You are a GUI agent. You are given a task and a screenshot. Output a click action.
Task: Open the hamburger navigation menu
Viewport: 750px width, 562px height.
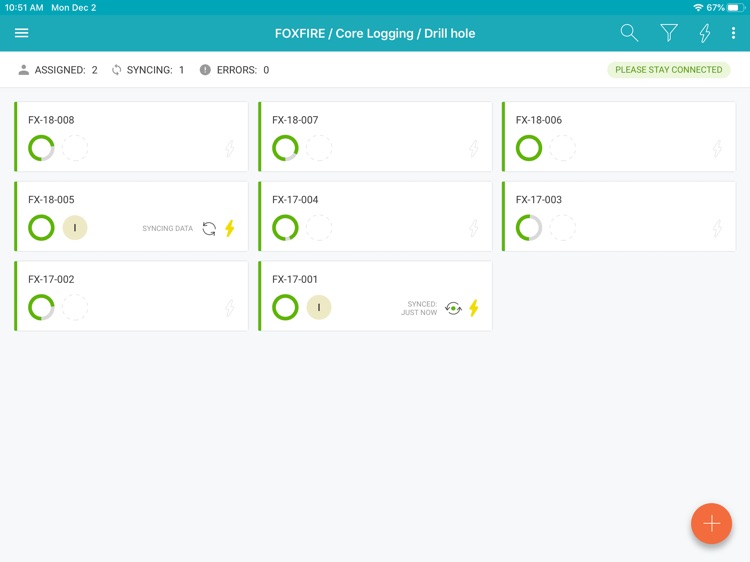click(x=22, y=33)
